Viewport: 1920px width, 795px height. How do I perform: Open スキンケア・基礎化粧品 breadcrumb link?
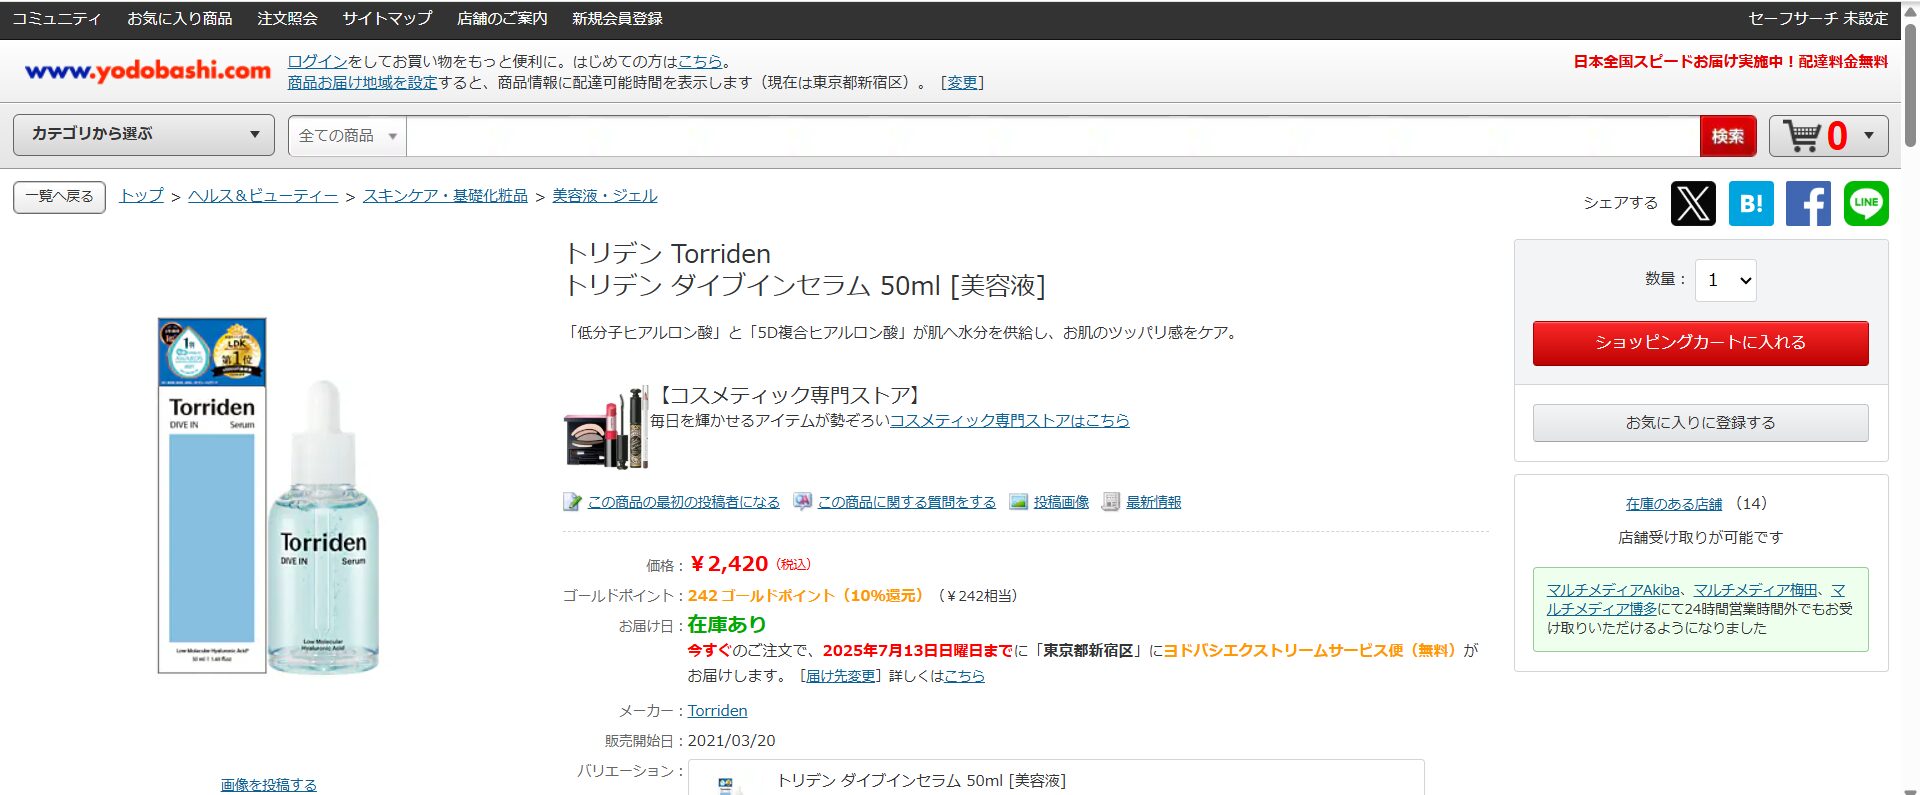[445, 196]
